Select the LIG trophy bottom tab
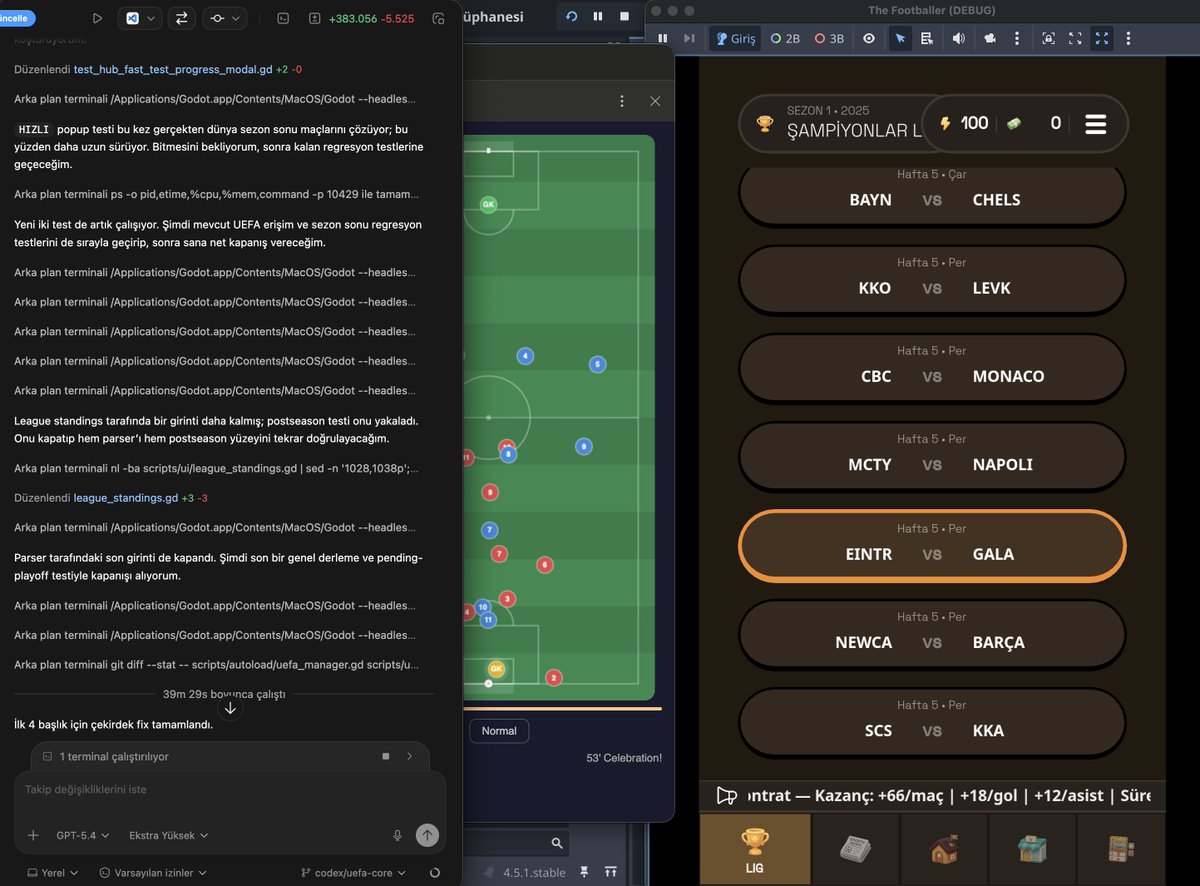This screenshot has height=886, width=1200. [755, 849]
